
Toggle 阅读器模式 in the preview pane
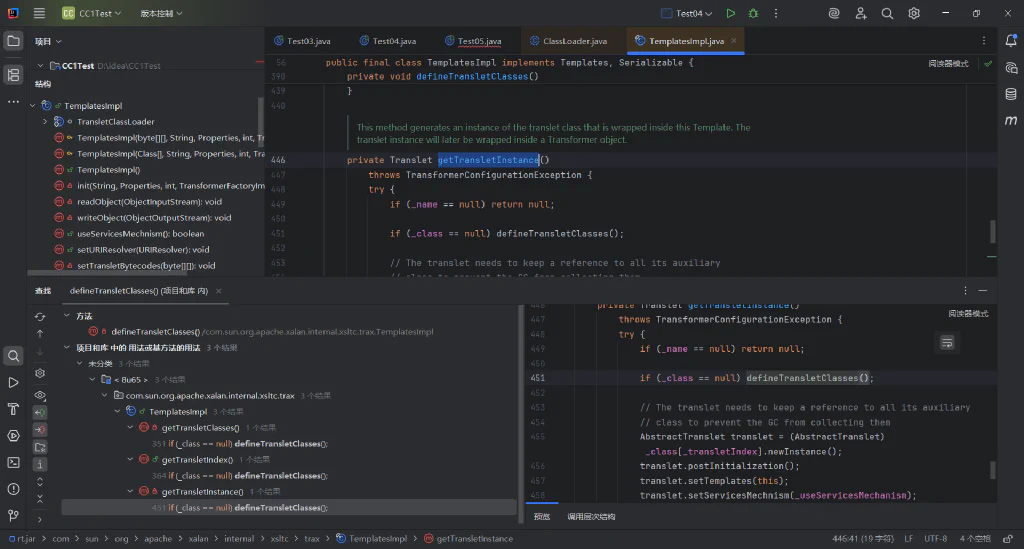click(x=968, y=314)
